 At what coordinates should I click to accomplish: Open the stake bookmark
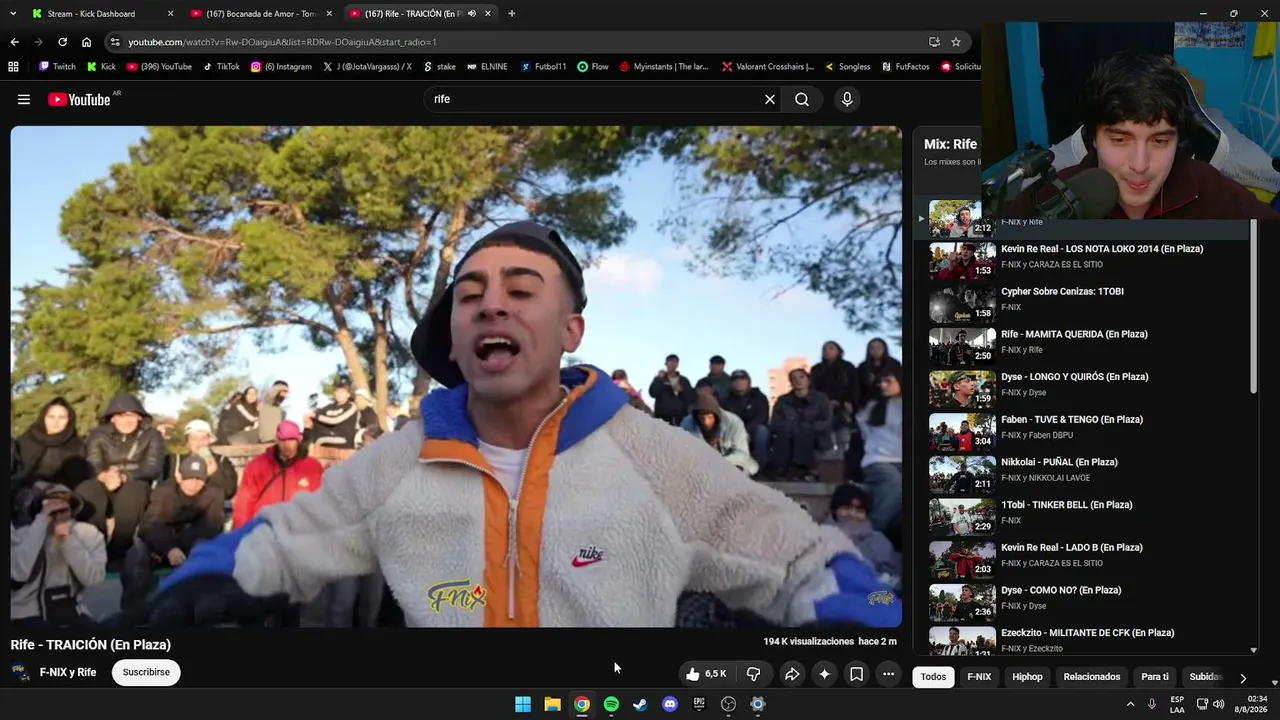click(440, 67)
